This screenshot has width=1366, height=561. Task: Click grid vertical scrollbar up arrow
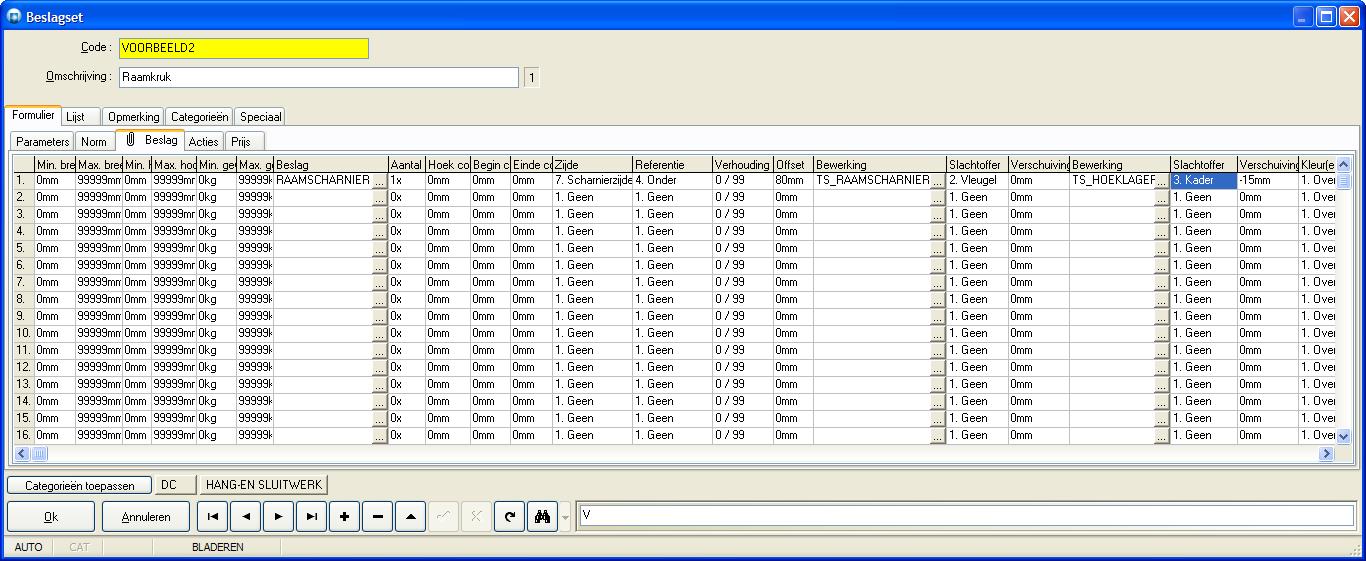click(1343, 164)
